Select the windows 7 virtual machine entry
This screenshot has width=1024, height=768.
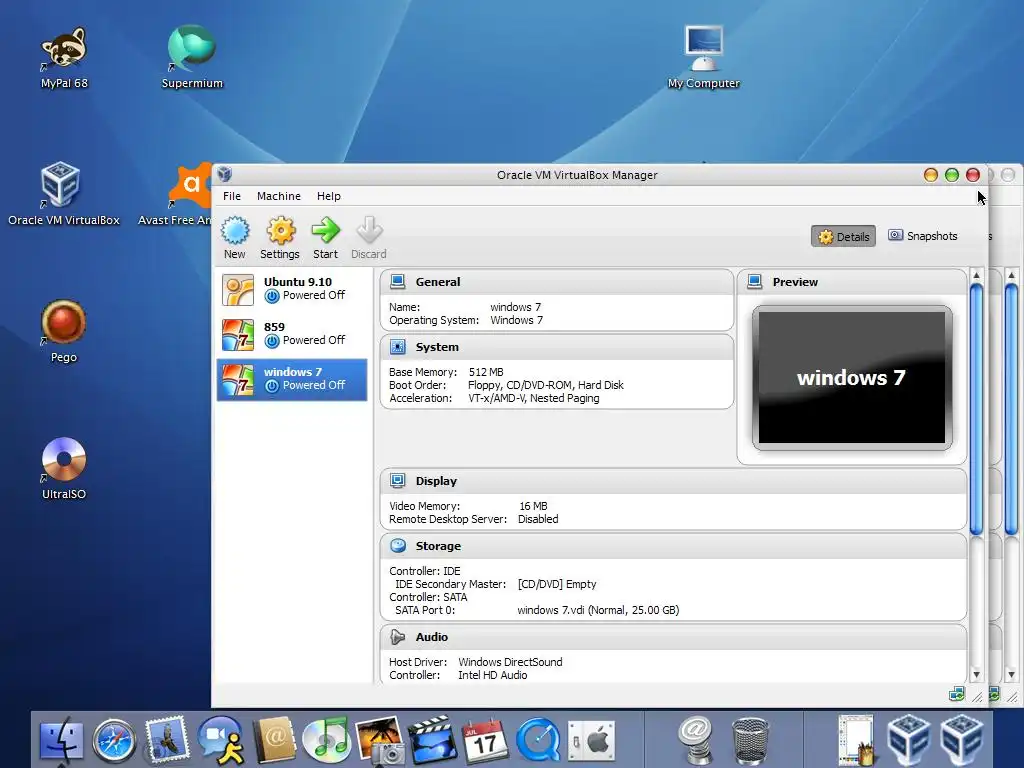(x=292, y=379)
